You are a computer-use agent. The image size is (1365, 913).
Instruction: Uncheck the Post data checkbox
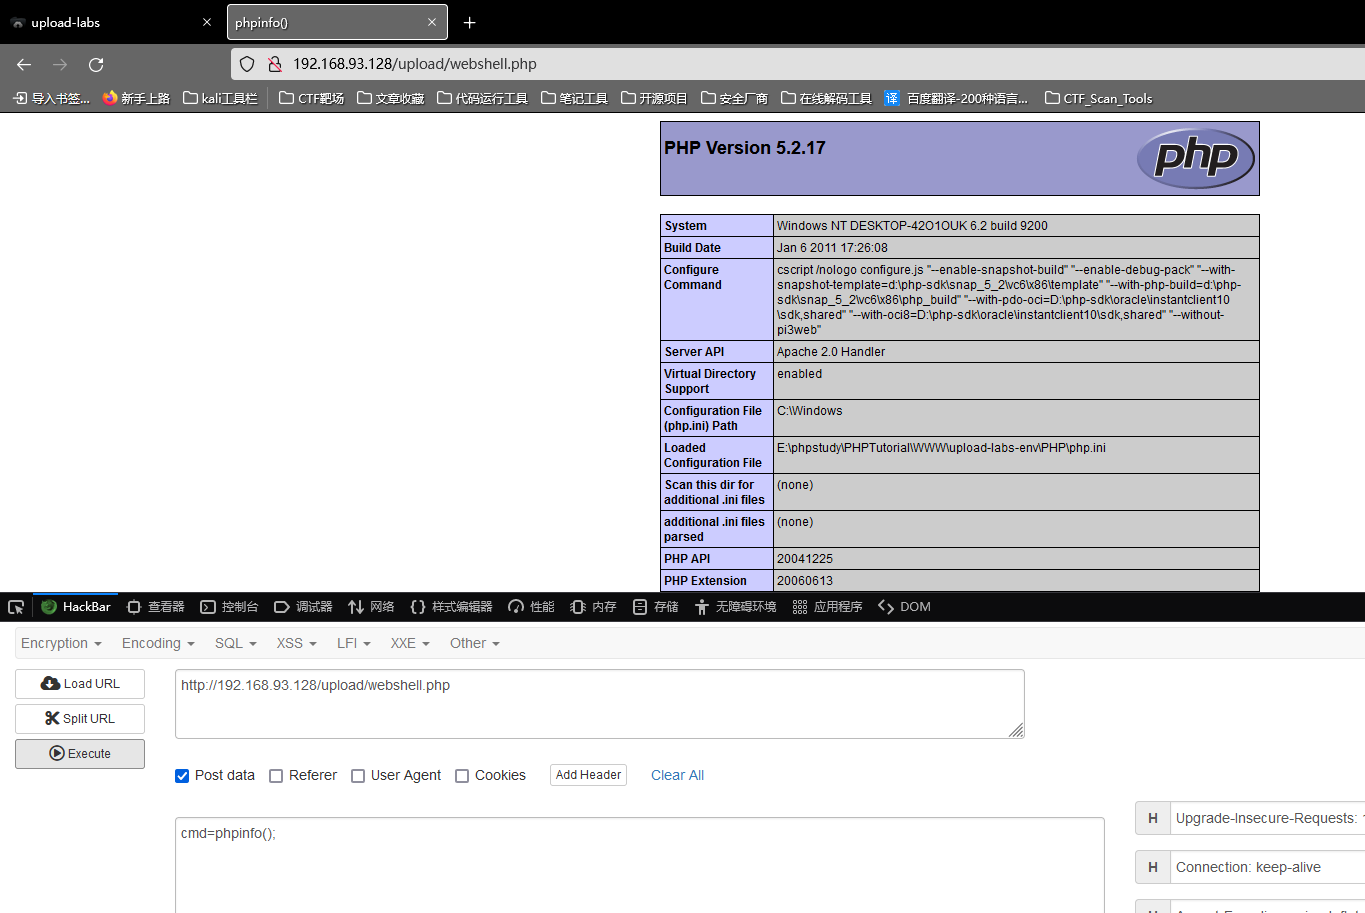[x=182, y=776]
